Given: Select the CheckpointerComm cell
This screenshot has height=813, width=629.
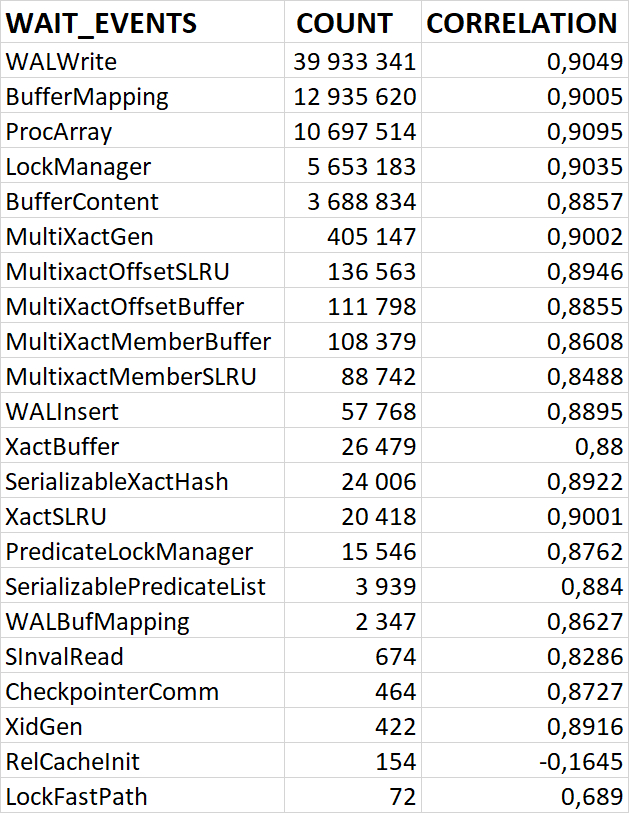Looking at the screenshot, I should point(112,692).
